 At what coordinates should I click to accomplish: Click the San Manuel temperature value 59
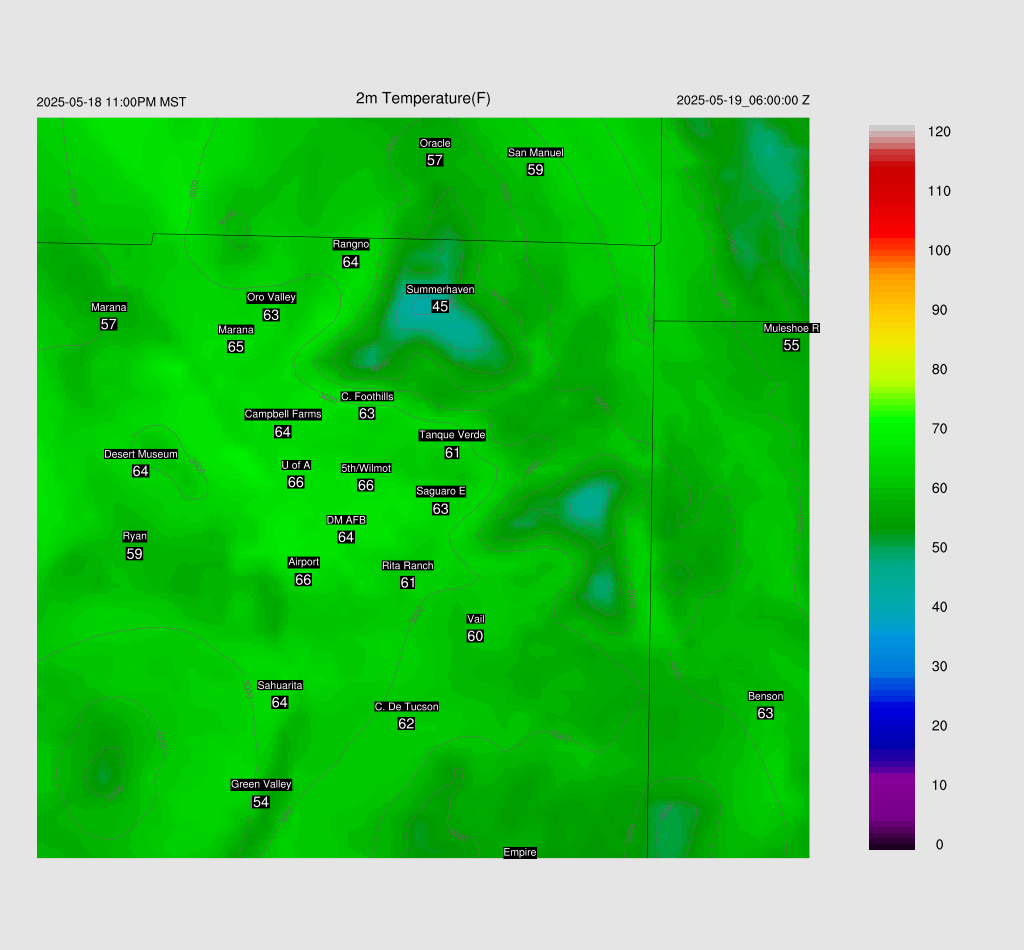pos(536,170)
